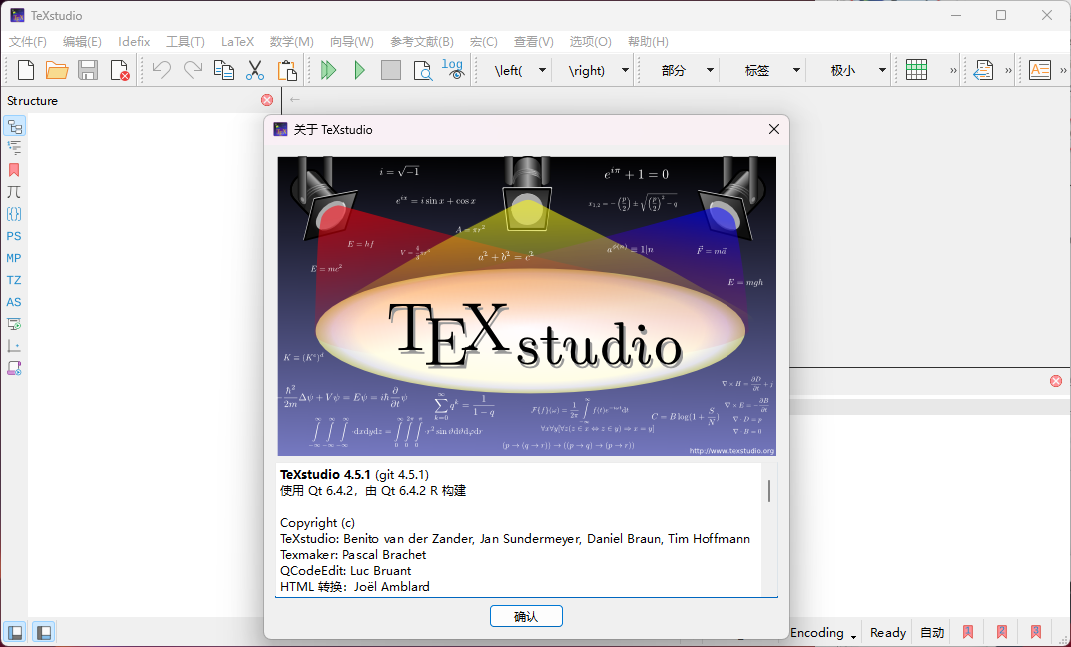Image resolution: width=1071 pixels, height=647 pixels.
Task: View the log with the log eye icon
Action: coord(453,70)
